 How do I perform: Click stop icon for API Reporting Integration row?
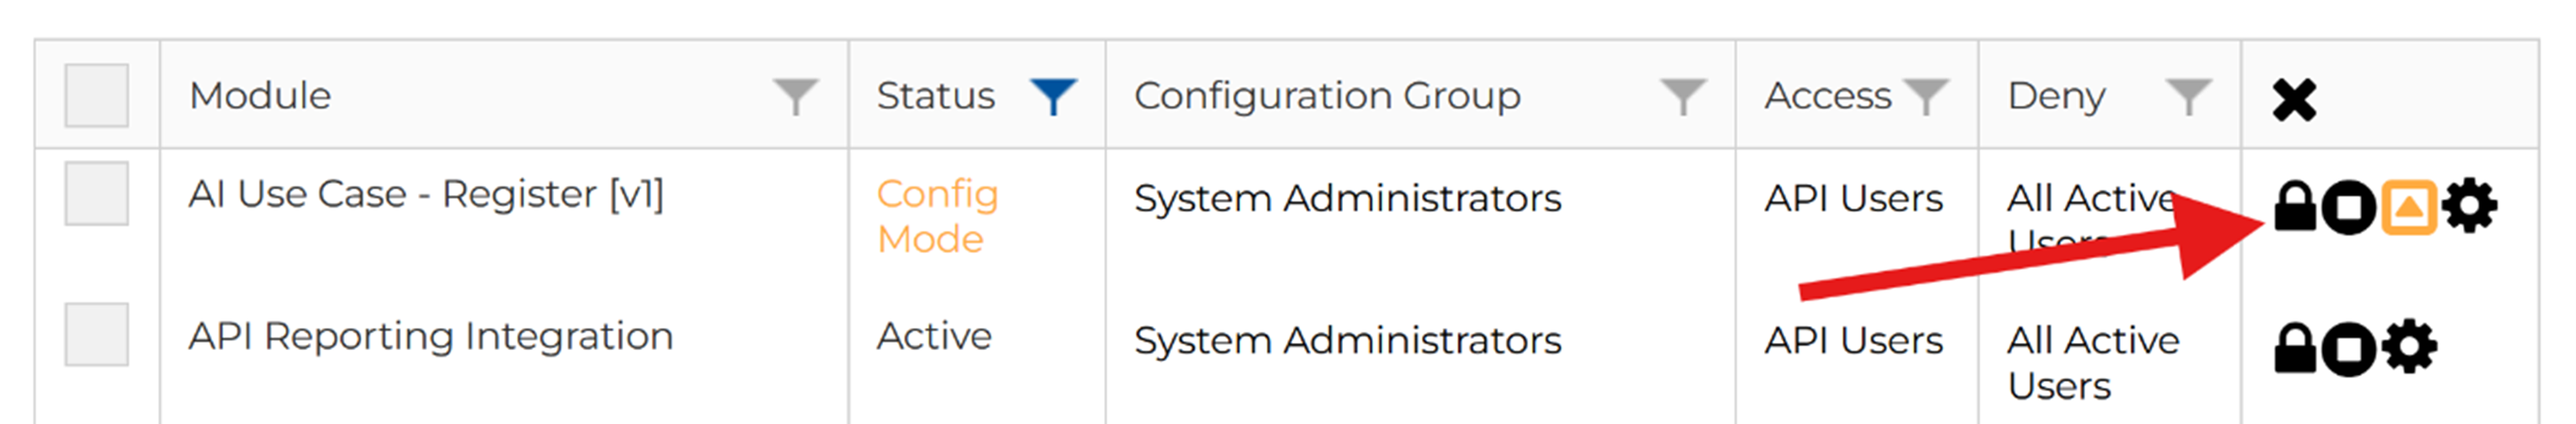point(2348,349)
